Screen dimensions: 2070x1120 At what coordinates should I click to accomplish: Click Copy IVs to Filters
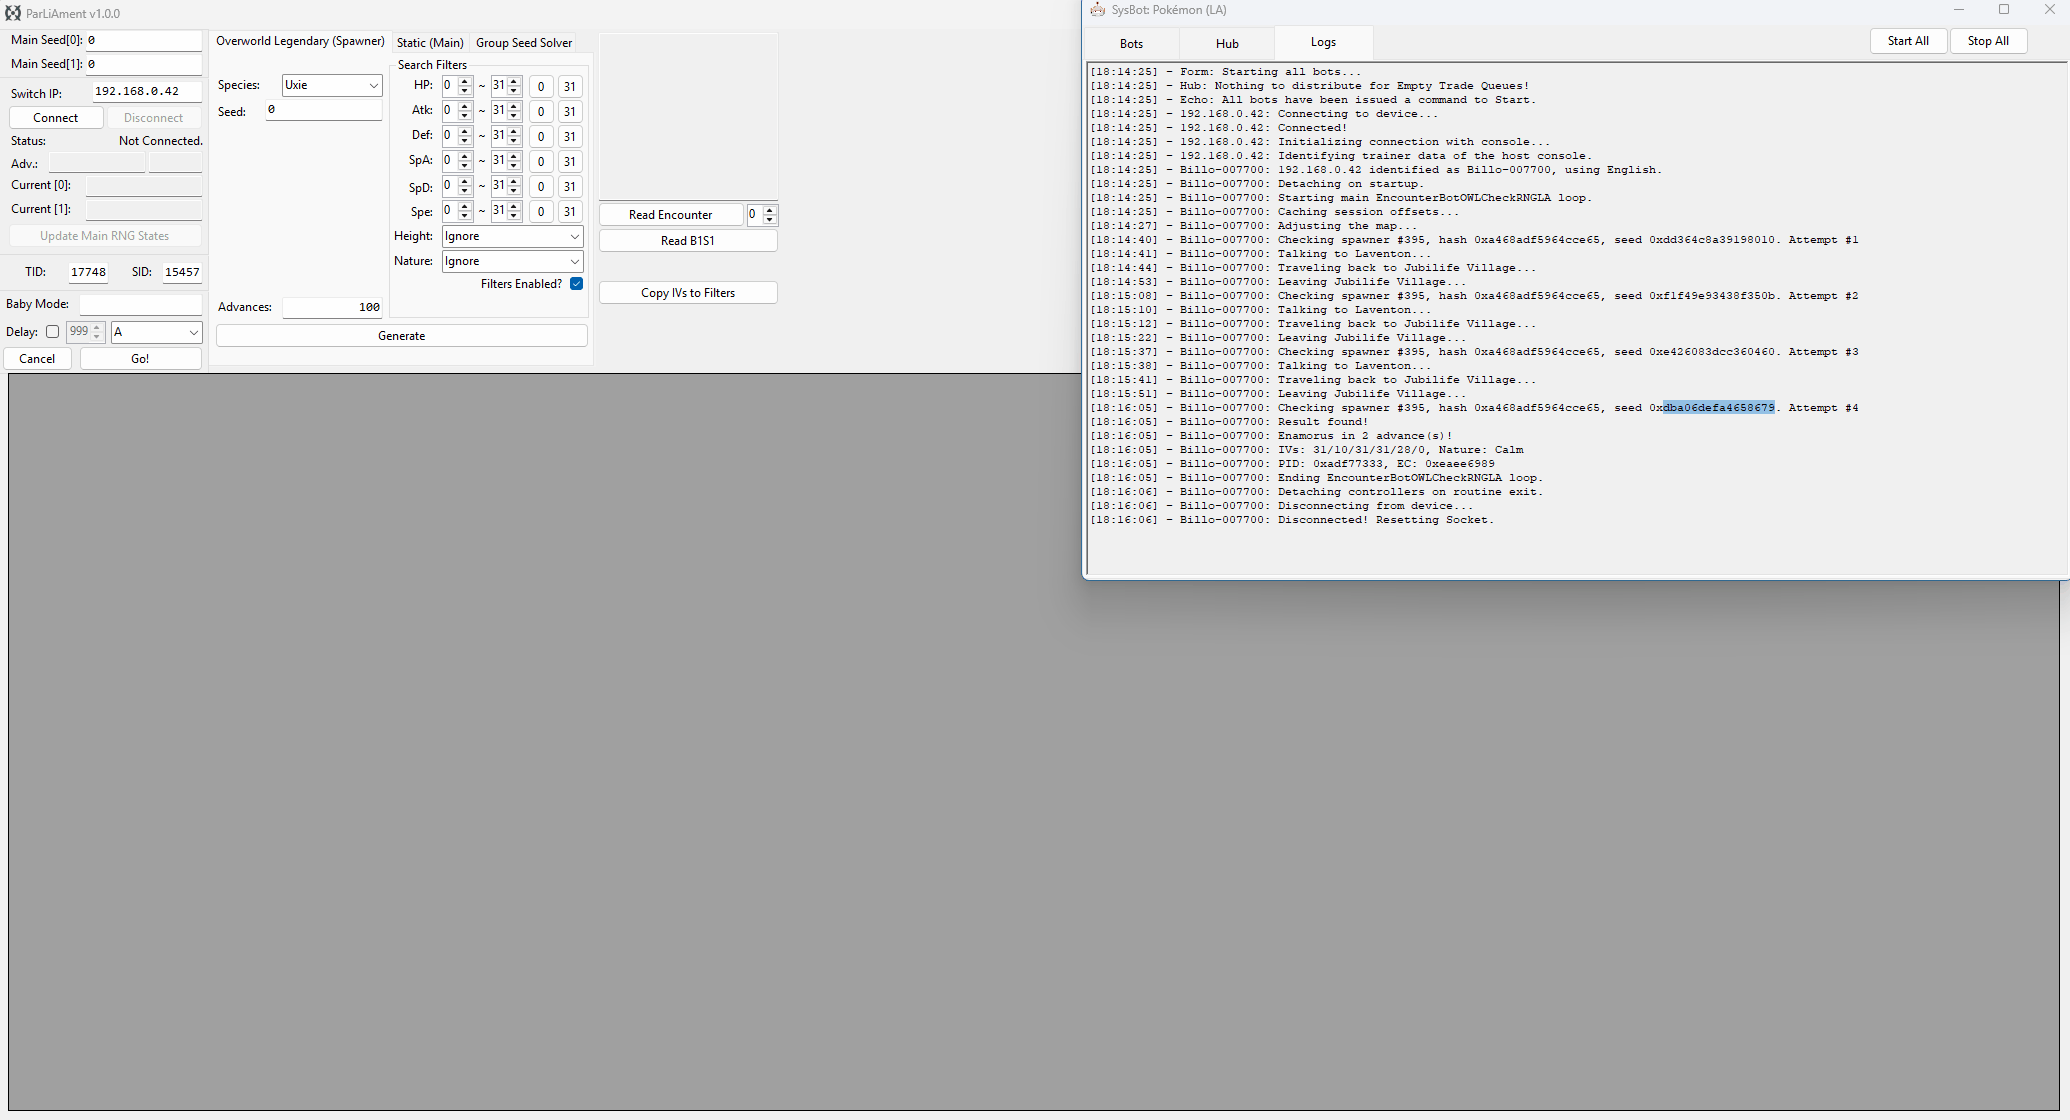(x=687, y=292)
